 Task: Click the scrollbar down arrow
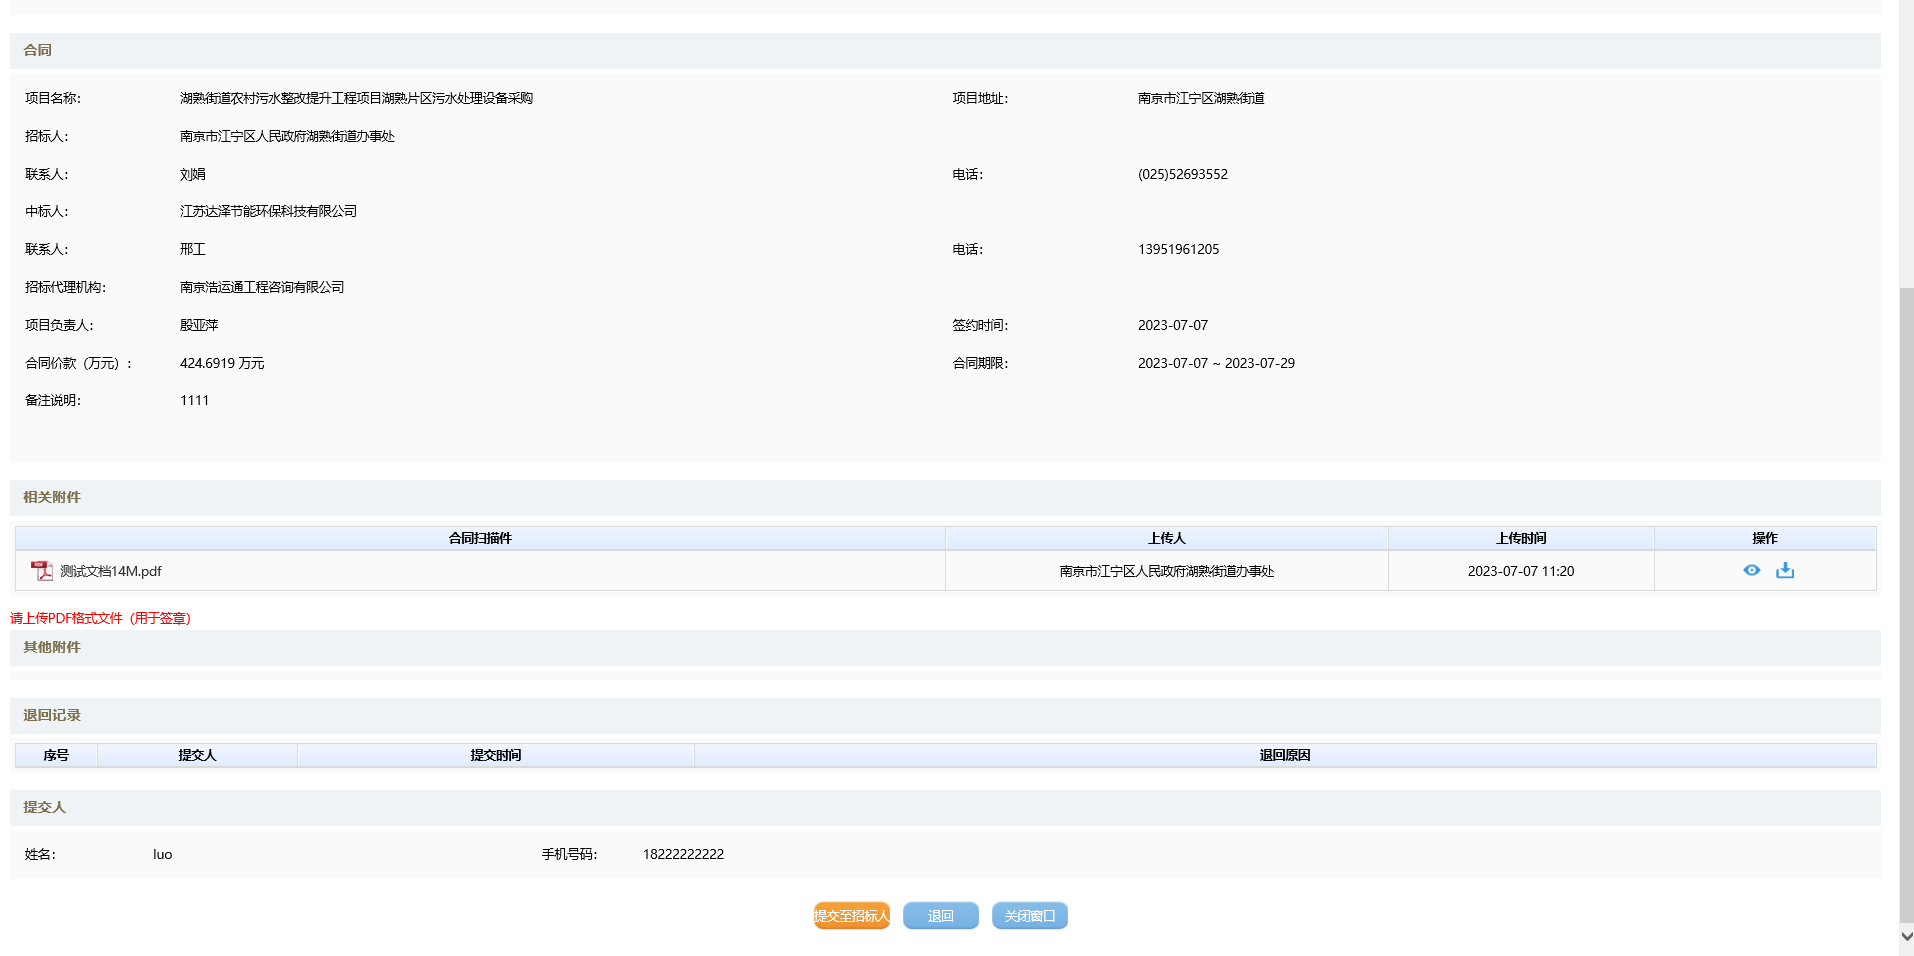click(1906, 937)
